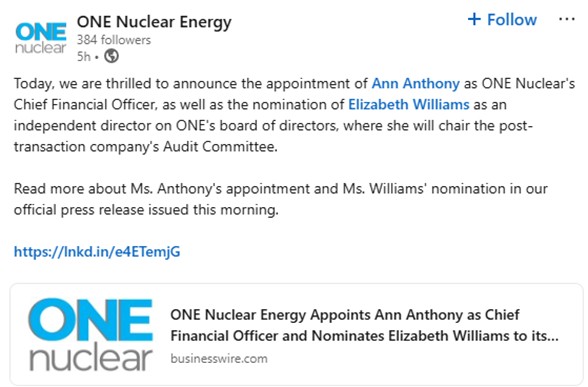Click the large ONE nuclear preview thumbnail

[x=91, y=334]
